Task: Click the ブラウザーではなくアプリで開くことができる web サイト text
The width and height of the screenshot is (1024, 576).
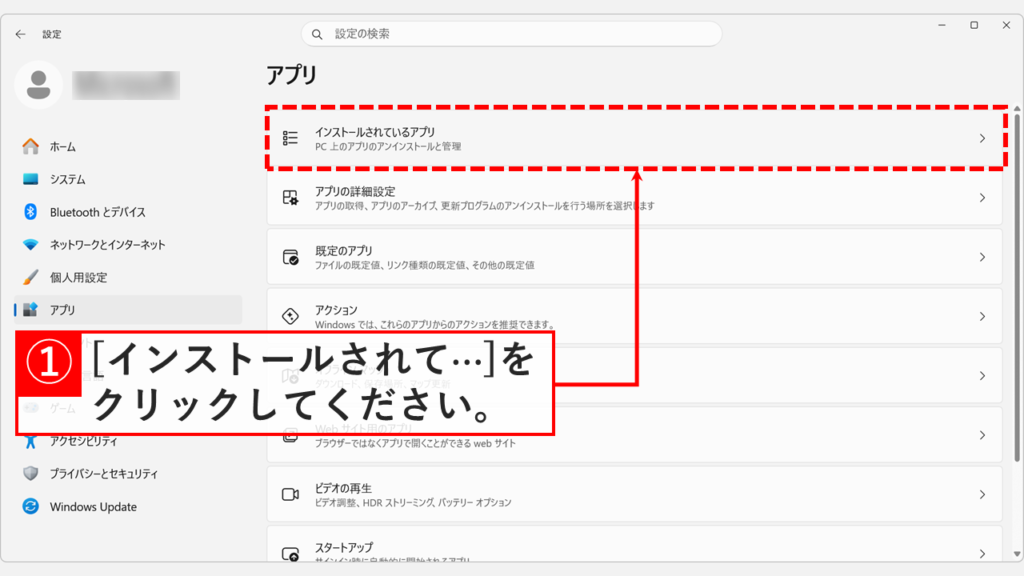Action: point(415,443)
